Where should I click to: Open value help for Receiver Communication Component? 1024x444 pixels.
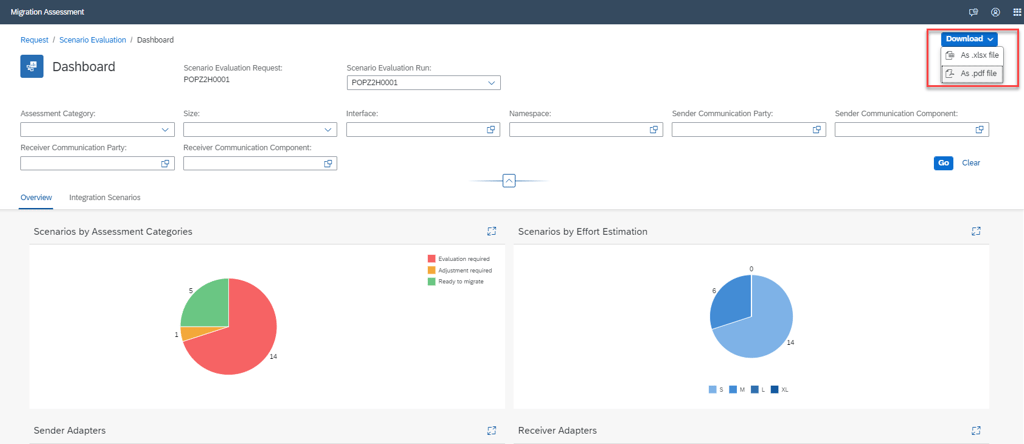click(328, 164)
